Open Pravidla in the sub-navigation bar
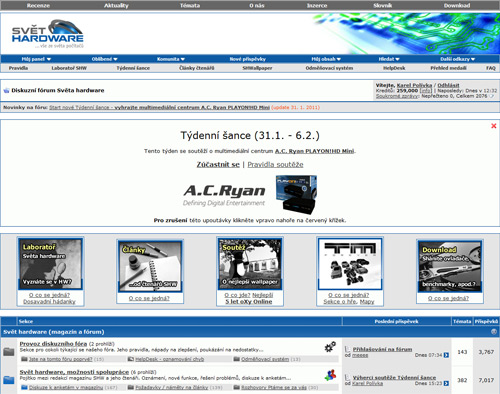Screen dimensions: 500x394 18,68
